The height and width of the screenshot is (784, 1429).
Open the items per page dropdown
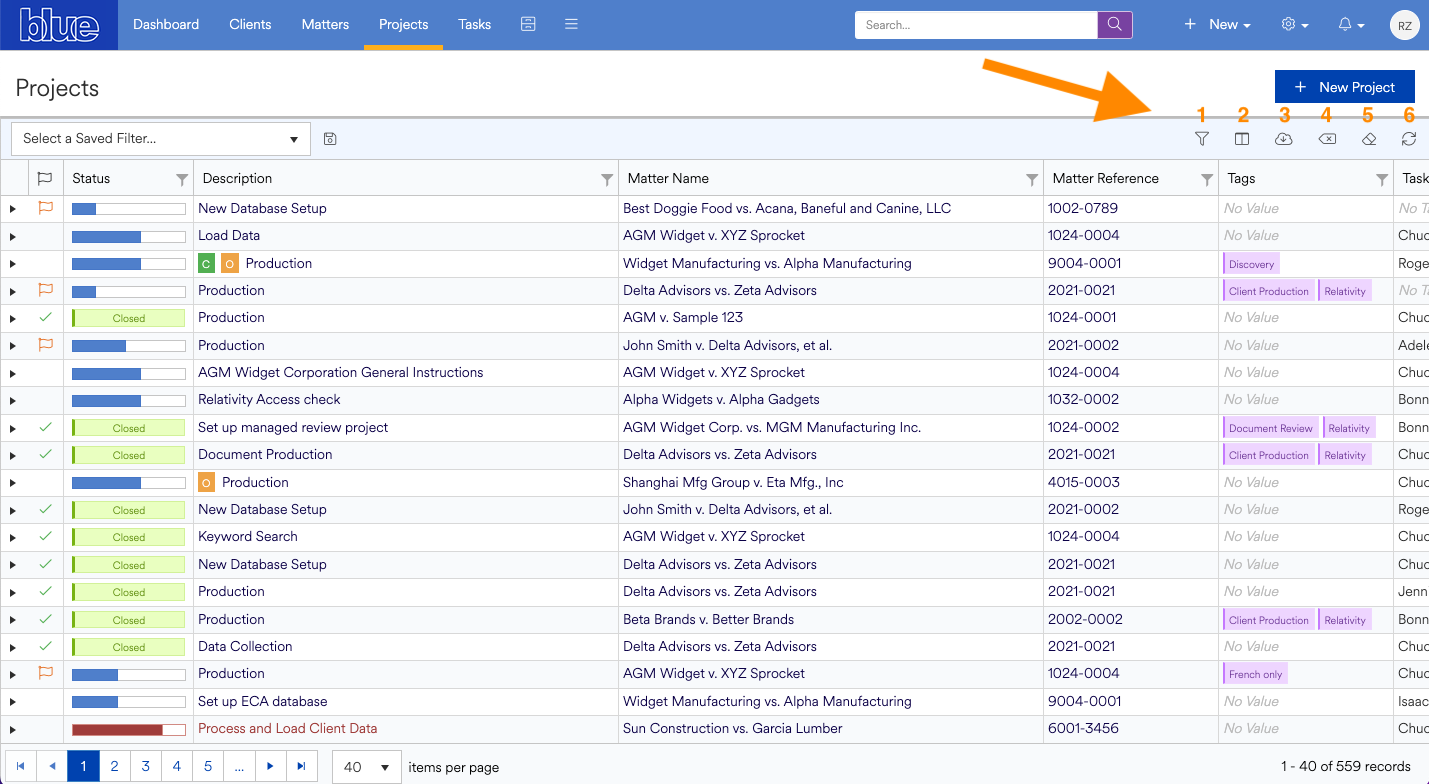tap(366, 767)
